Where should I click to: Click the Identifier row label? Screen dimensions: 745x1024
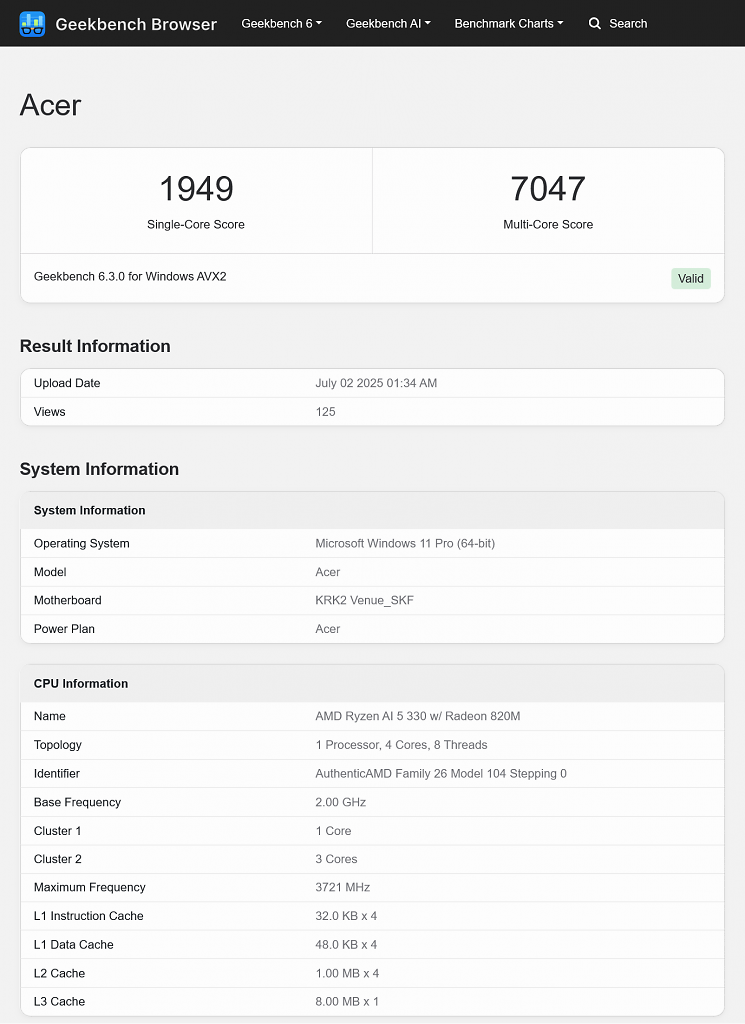coord(57,774)
